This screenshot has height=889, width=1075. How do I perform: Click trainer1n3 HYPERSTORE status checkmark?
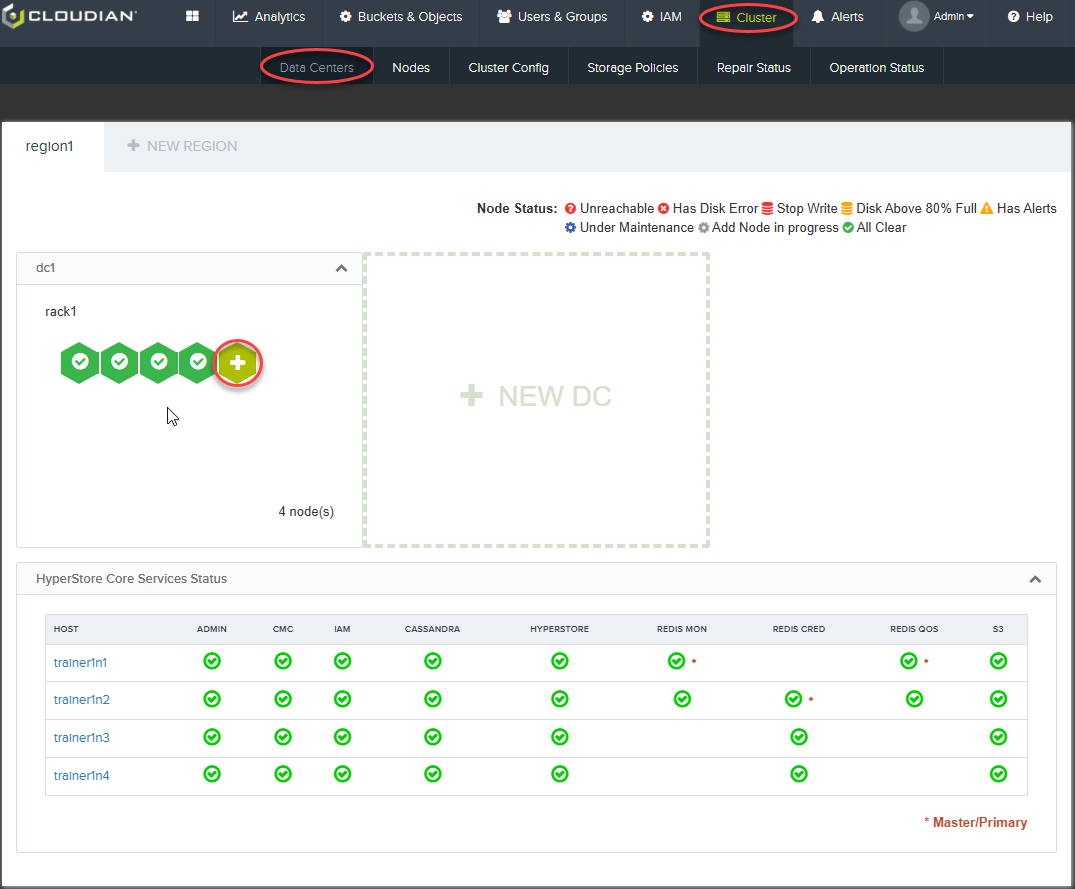click(559, 737)
